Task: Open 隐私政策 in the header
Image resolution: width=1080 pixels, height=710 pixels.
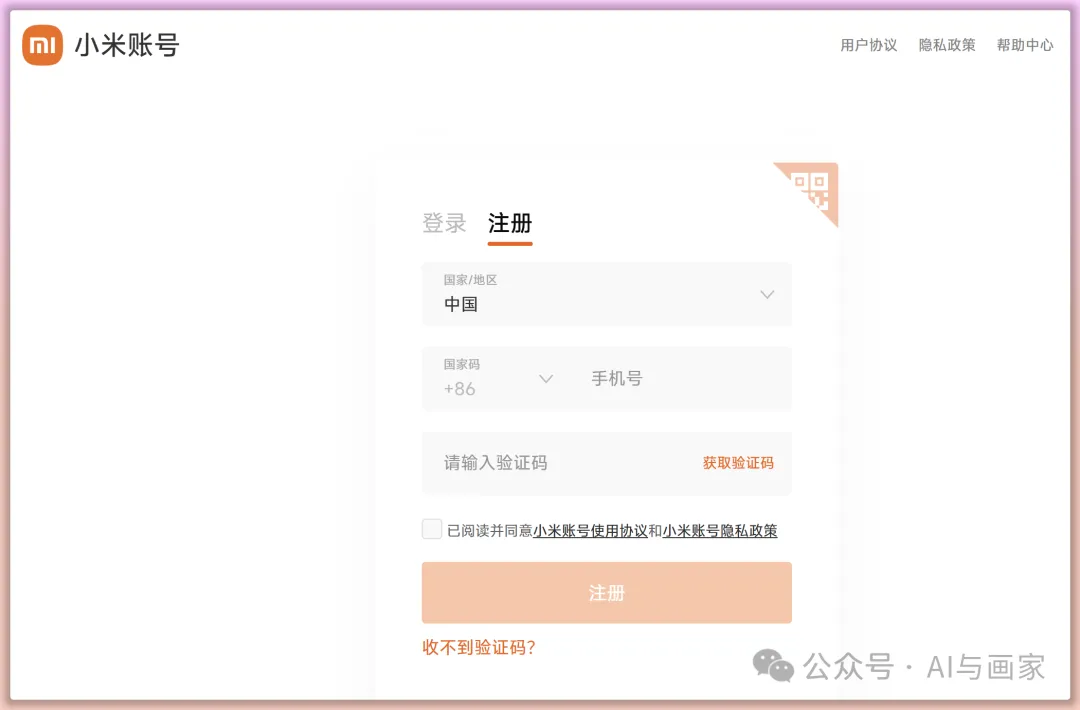Action: click(x=947, y=45)
